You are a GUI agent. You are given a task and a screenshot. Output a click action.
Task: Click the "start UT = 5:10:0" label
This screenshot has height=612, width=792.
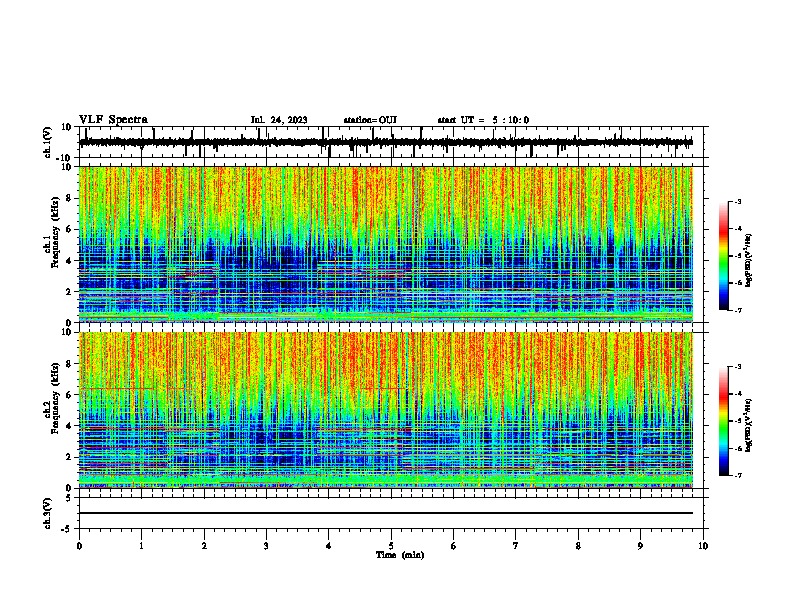(483, 120)
